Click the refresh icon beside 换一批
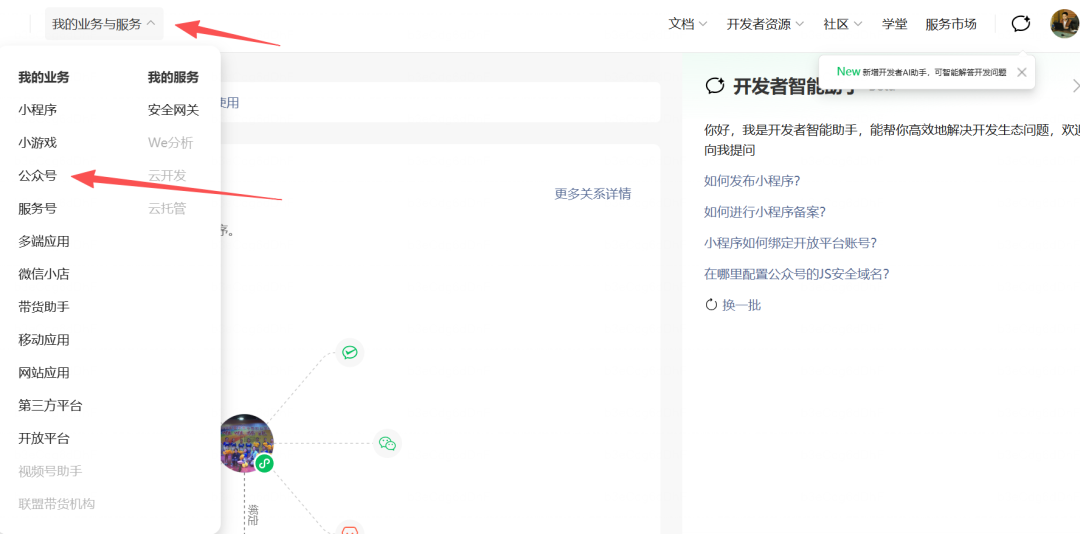The width and height of the screenshot is (1080, 534). (711, 305)
